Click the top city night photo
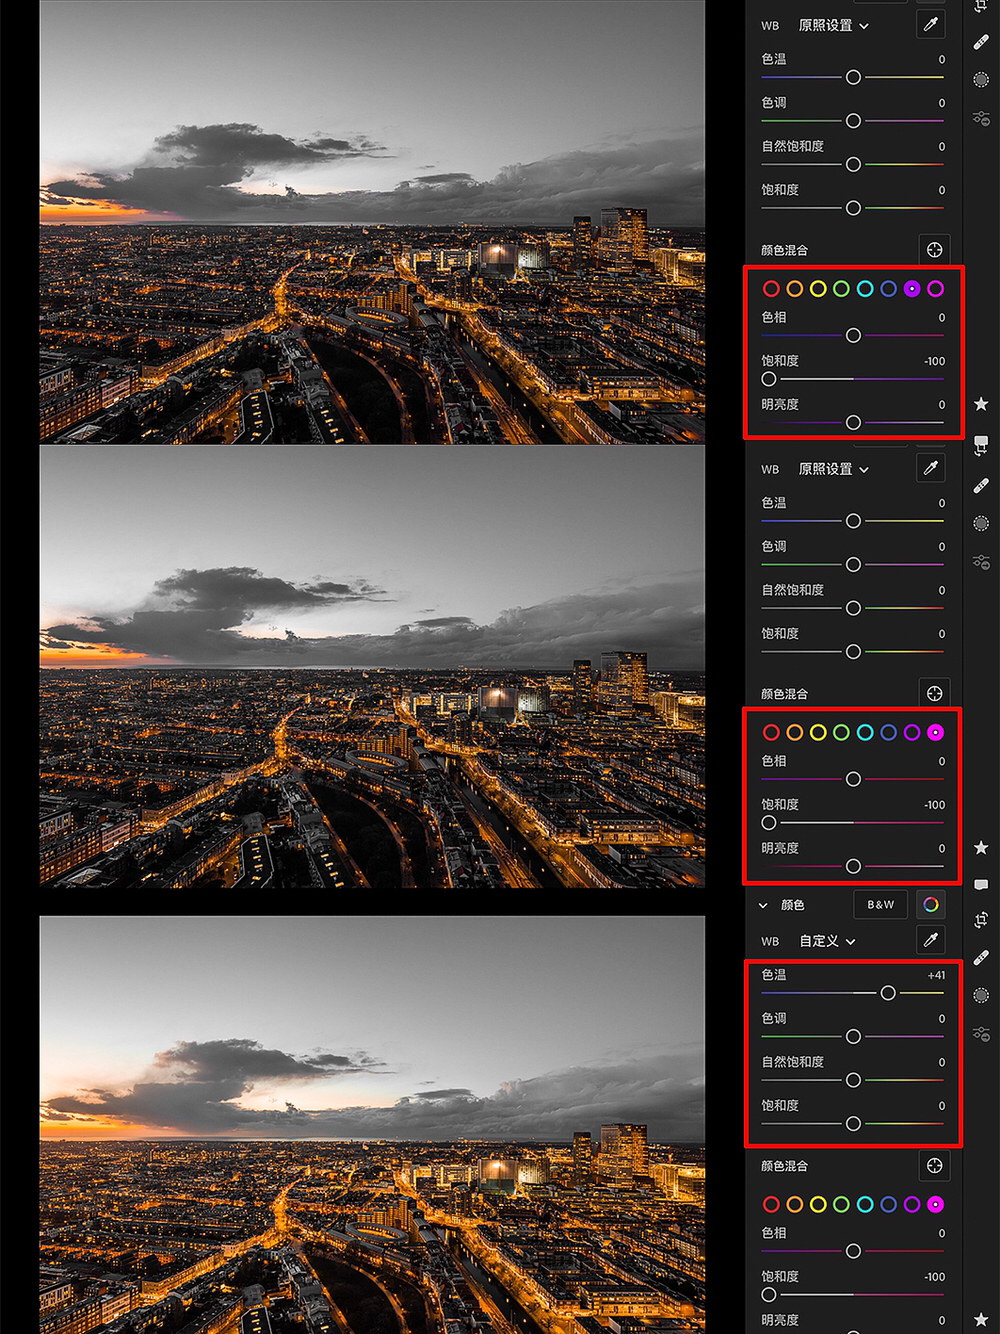The height and width of the screenshot is (1334, 1000). pyautogui.click(x=372, y=221)
